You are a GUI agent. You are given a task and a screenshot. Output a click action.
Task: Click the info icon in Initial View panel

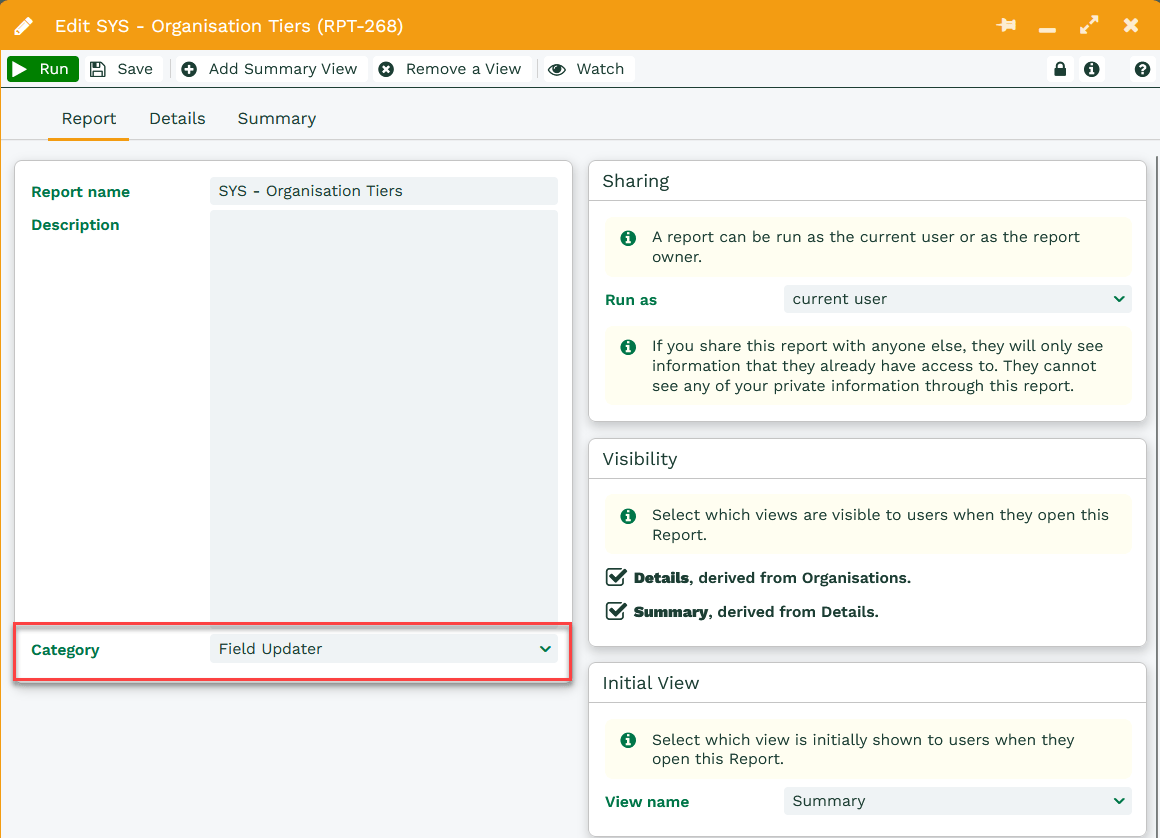pyautogui.click(x=628, y=740)
